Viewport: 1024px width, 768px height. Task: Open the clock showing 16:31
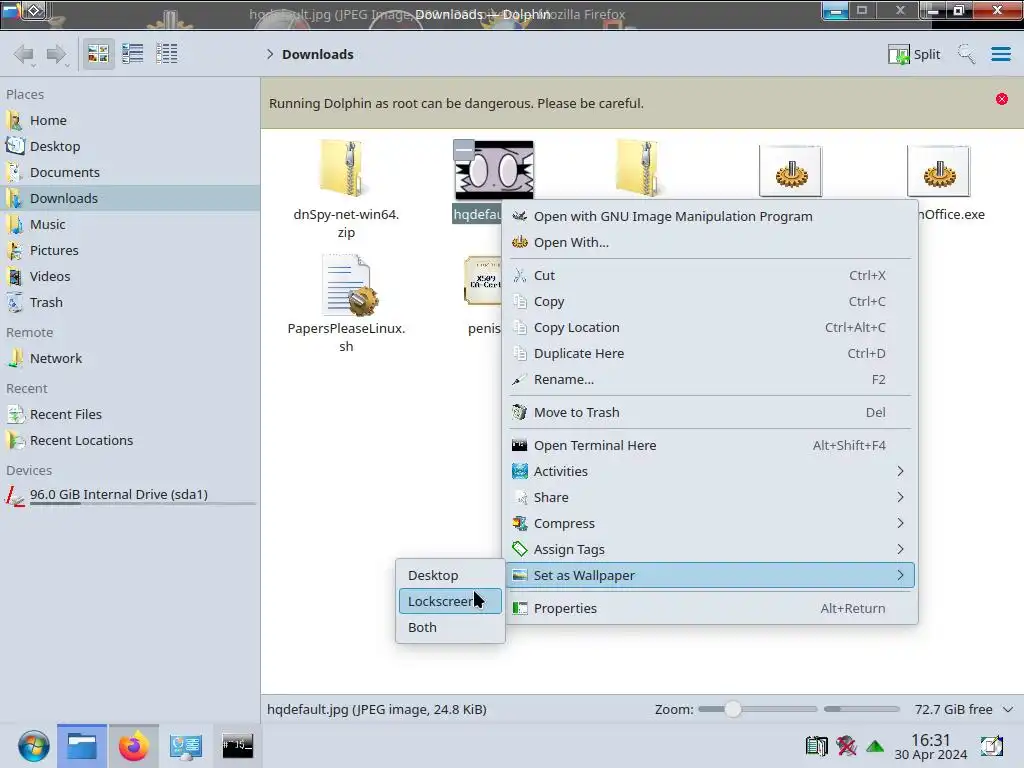click(x=931, y=746)
